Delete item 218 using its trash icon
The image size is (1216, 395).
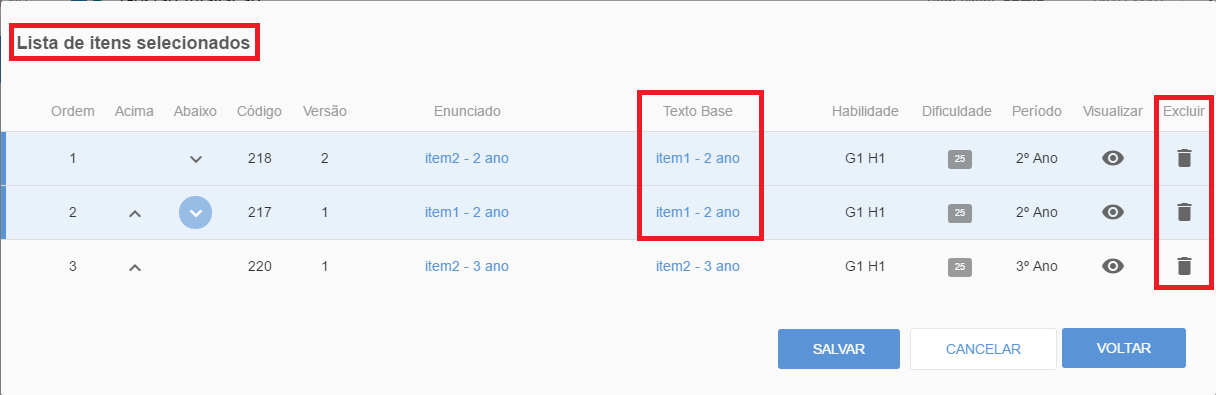click(1184, 158)
